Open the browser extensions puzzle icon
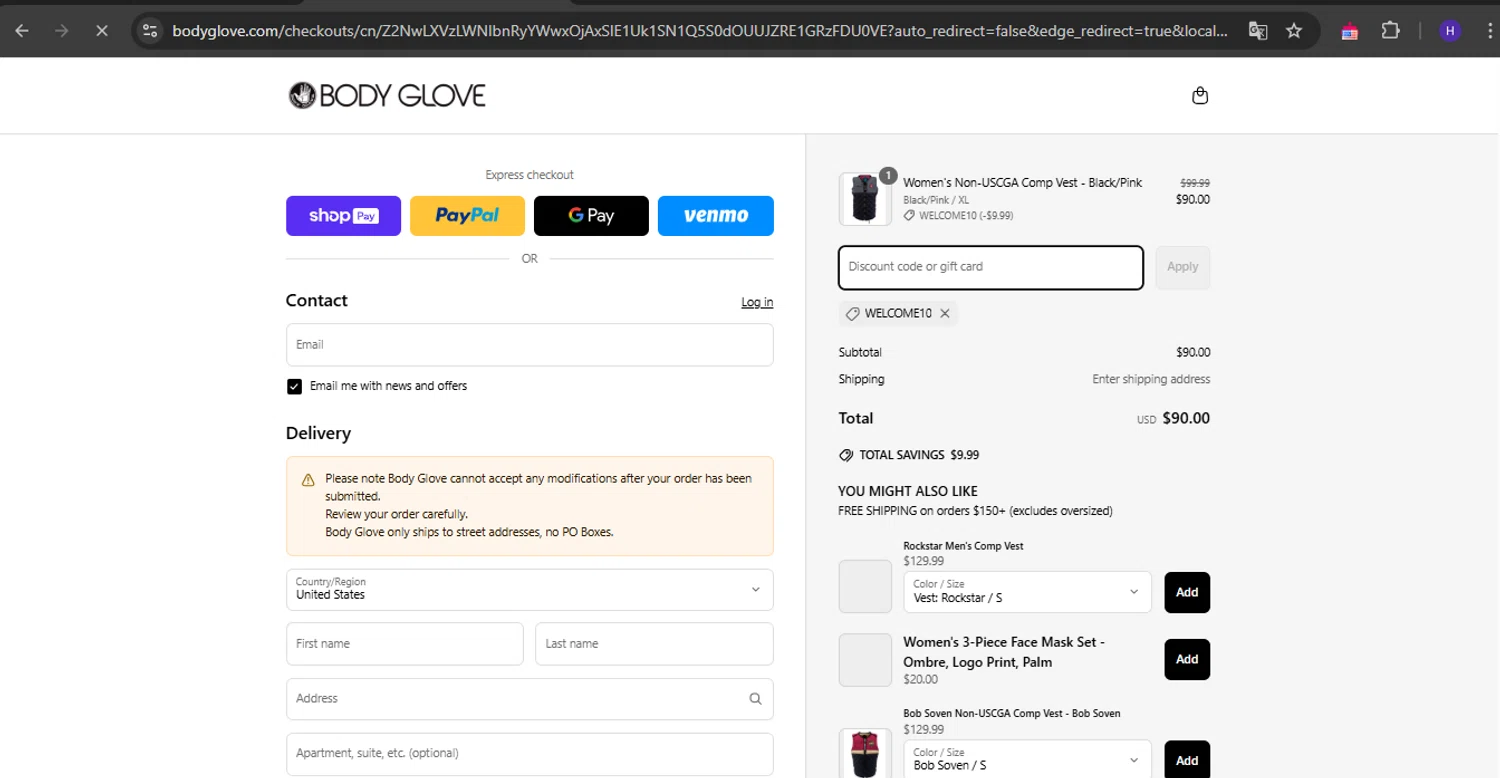The image size is (1500, 778). (1390, 31)
